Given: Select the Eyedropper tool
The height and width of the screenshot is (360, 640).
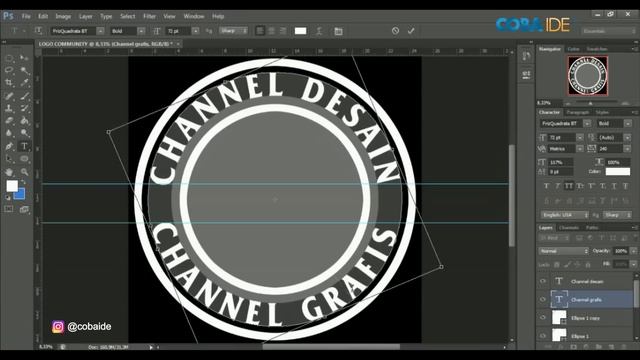Looking at the screenshot, I should (24, 83).
